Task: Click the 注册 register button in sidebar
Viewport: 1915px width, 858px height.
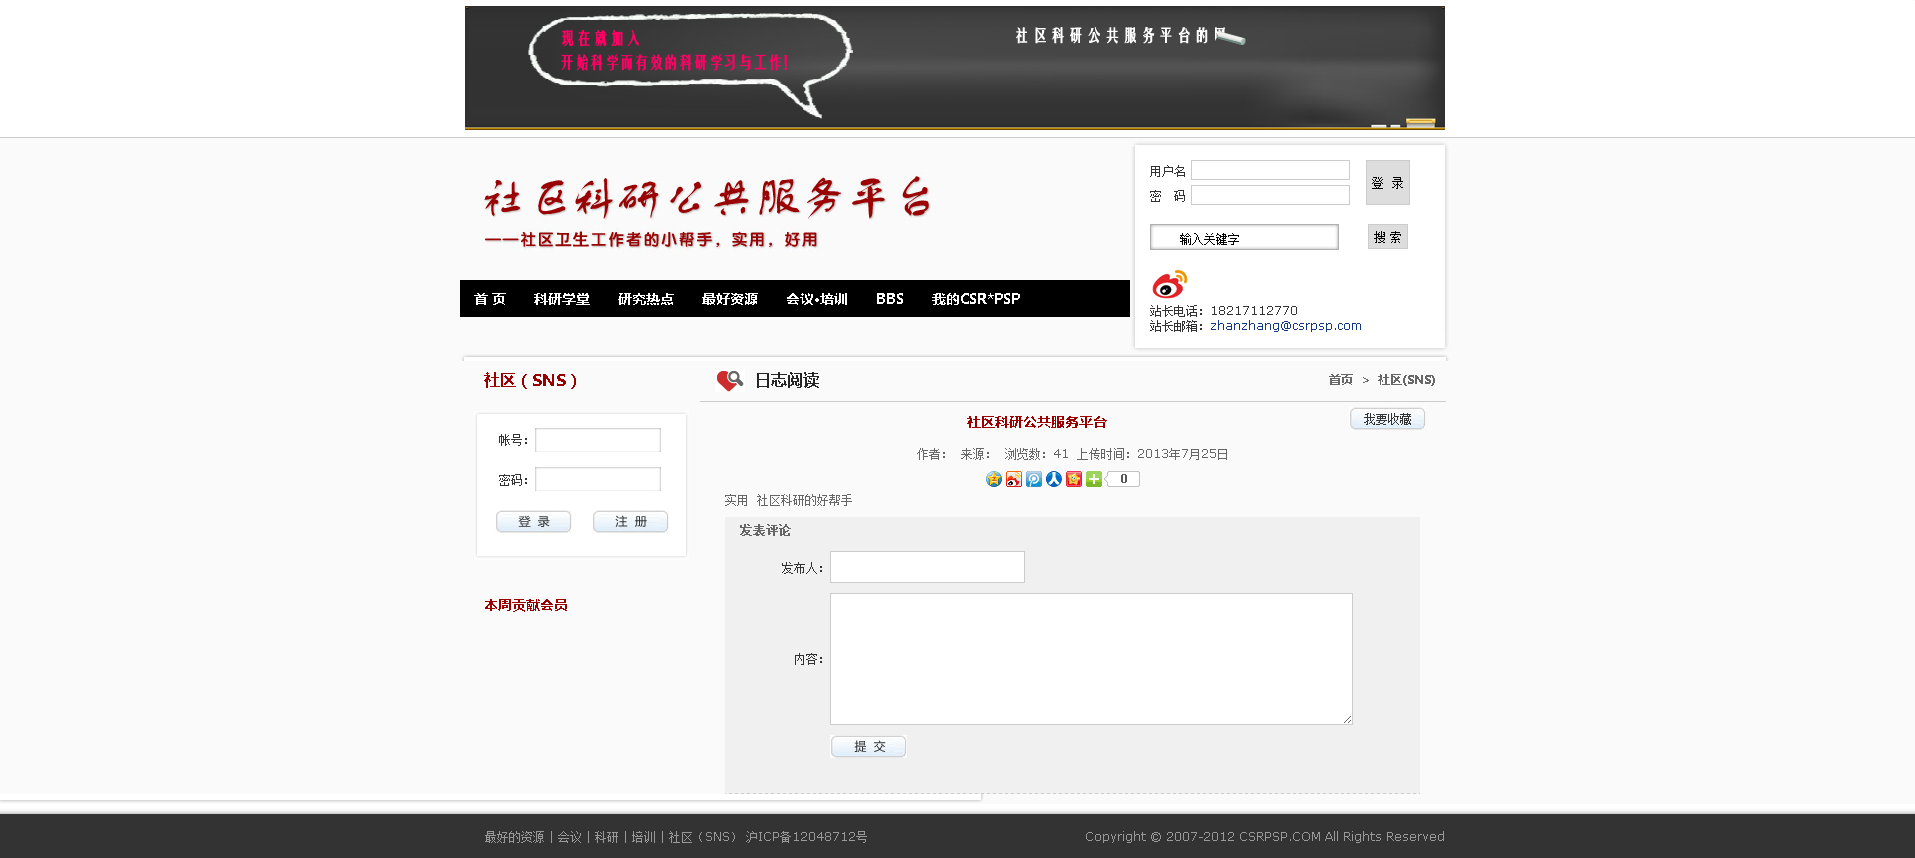Action: tap(630, 522)
